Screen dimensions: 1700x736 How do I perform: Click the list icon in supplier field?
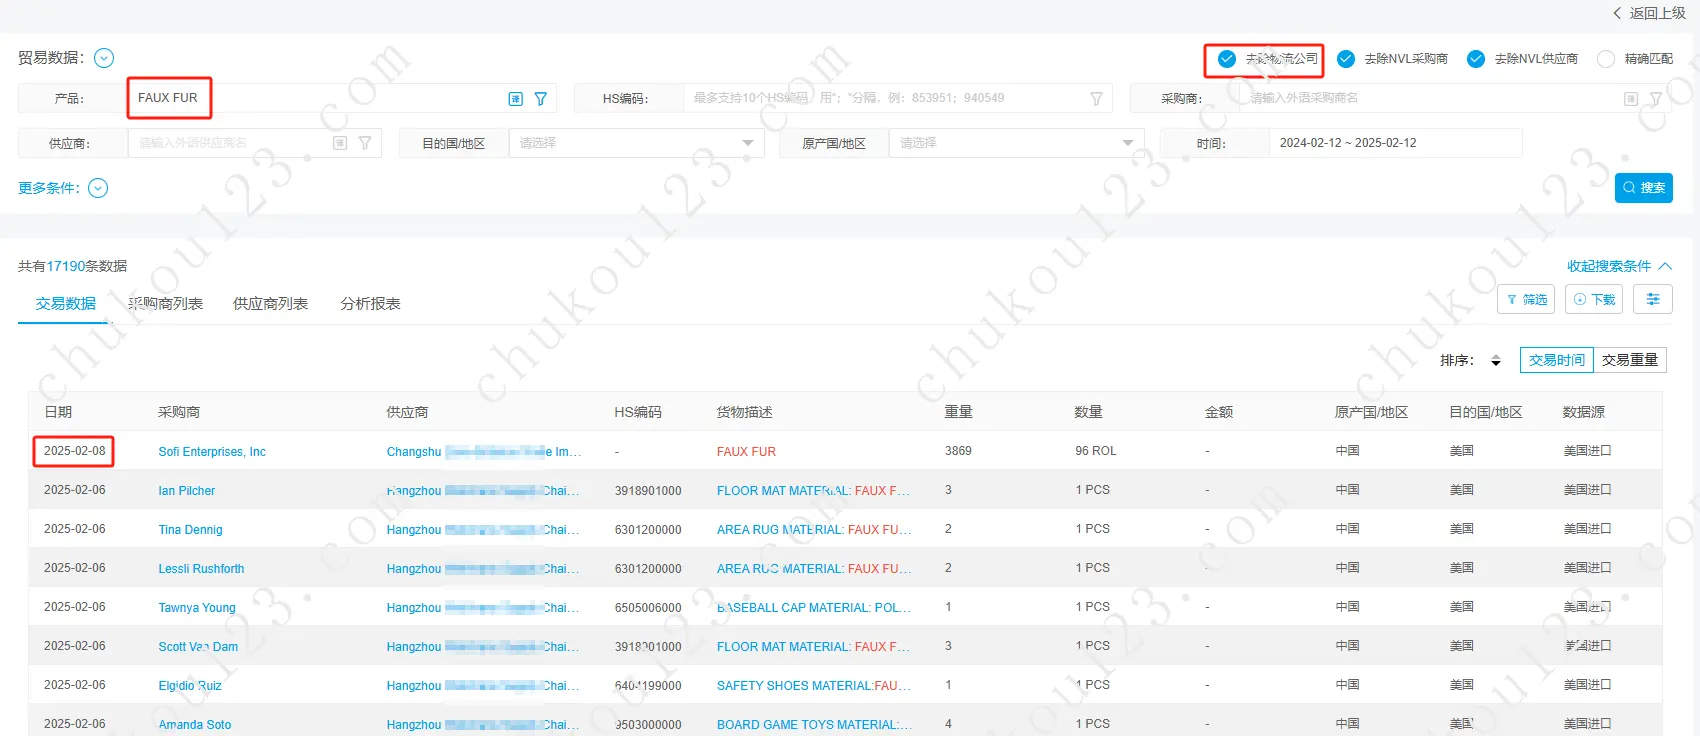[340, 143]
